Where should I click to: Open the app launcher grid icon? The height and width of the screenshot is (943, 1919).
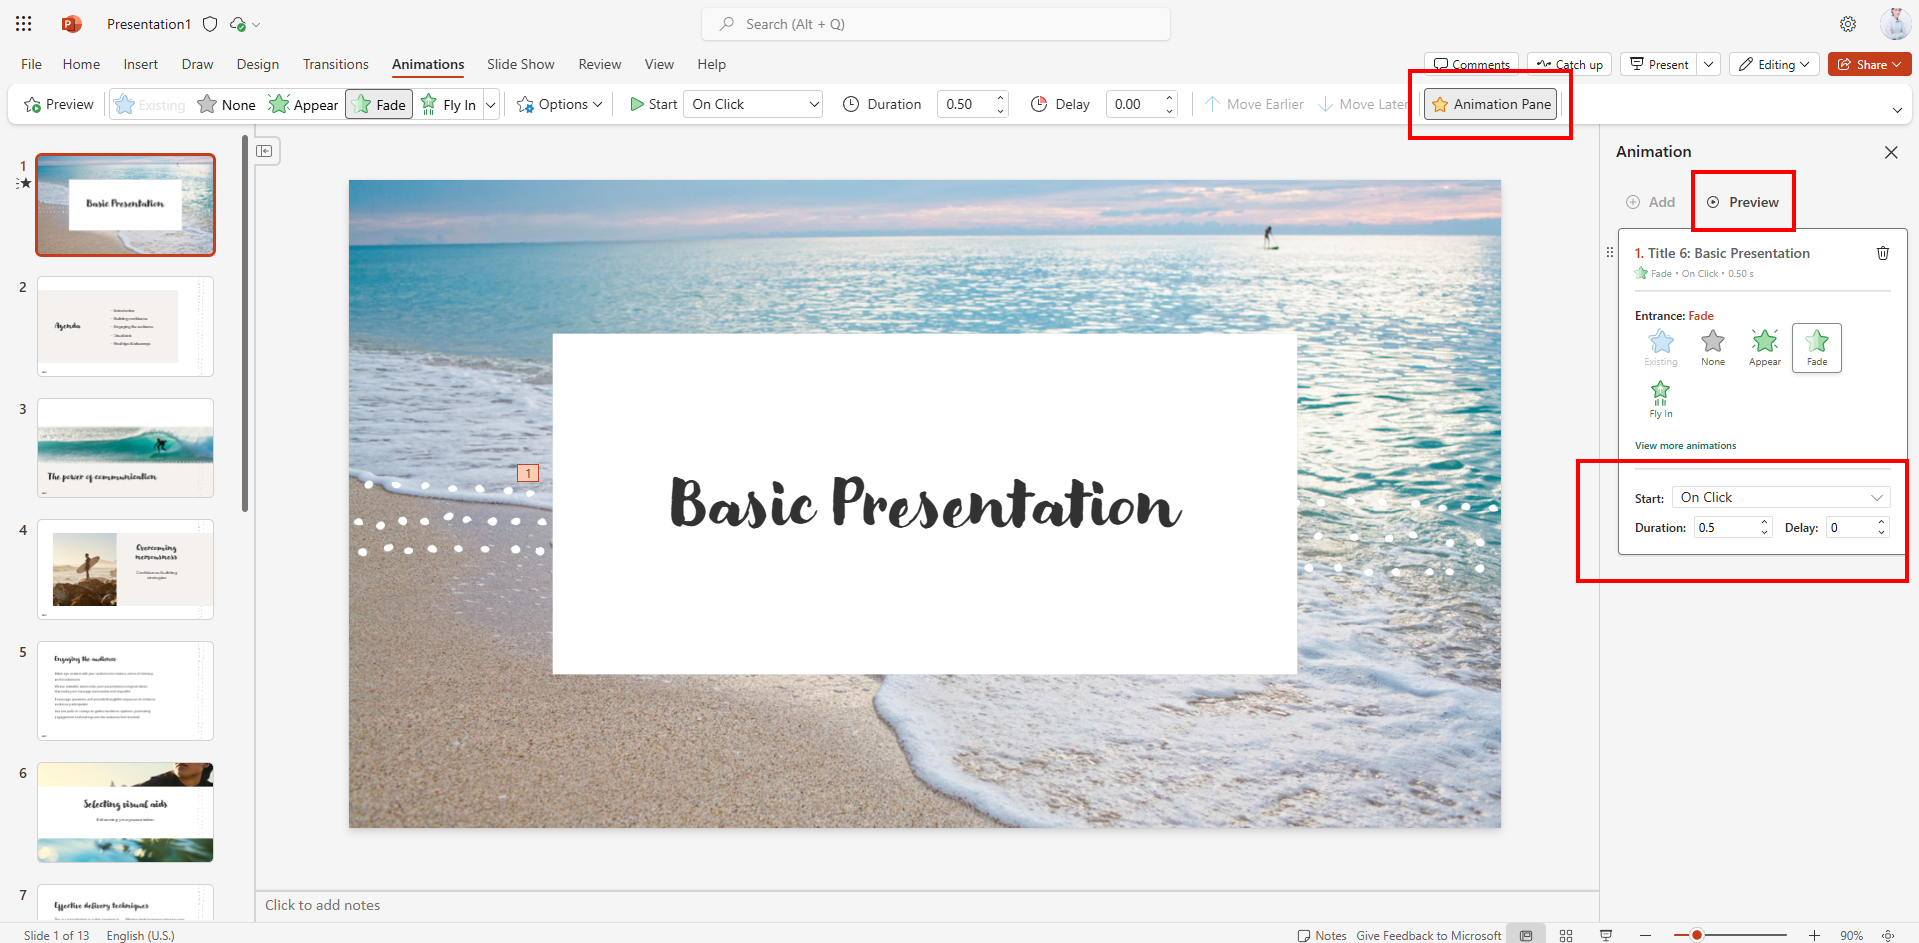[24, 24]
